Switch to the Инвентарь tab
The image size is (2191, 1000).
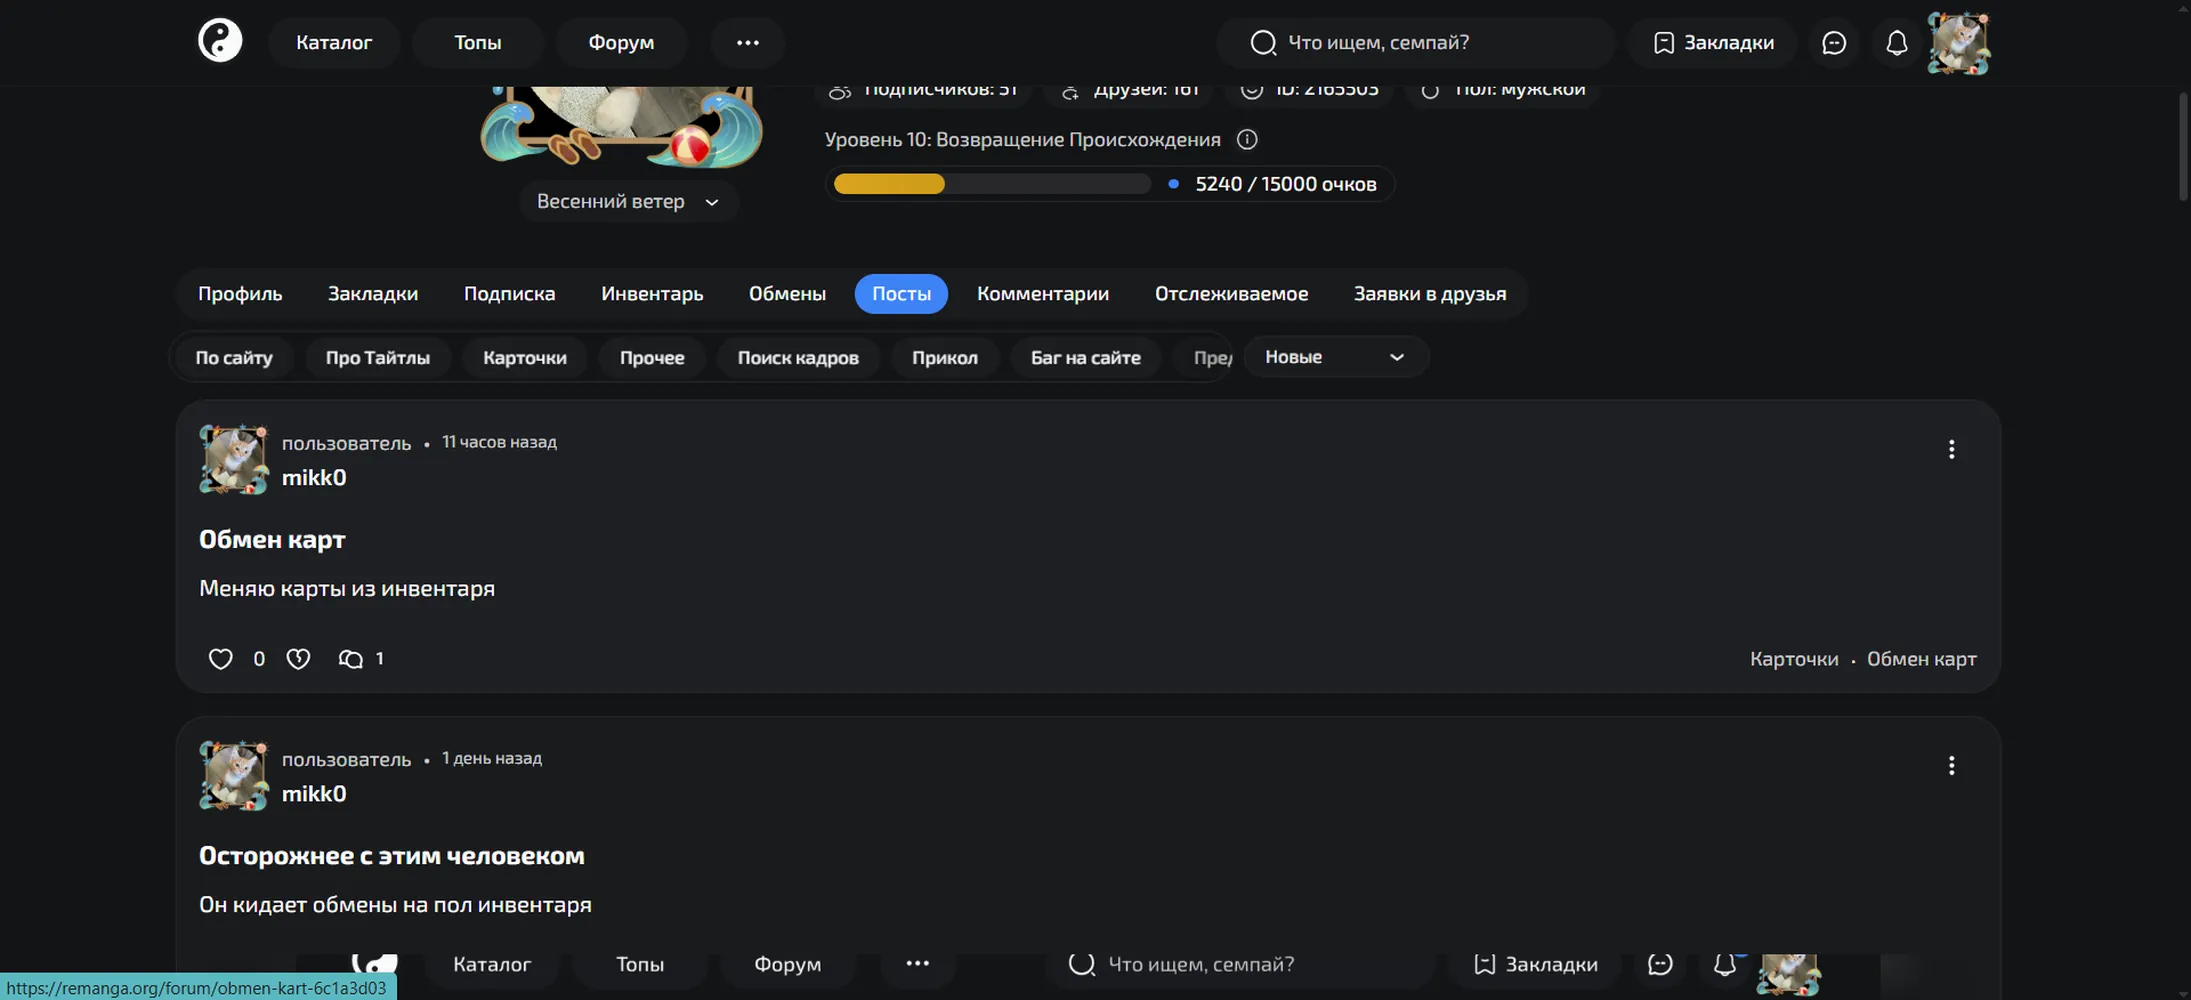pyautogui.click(x=652, y=293)
